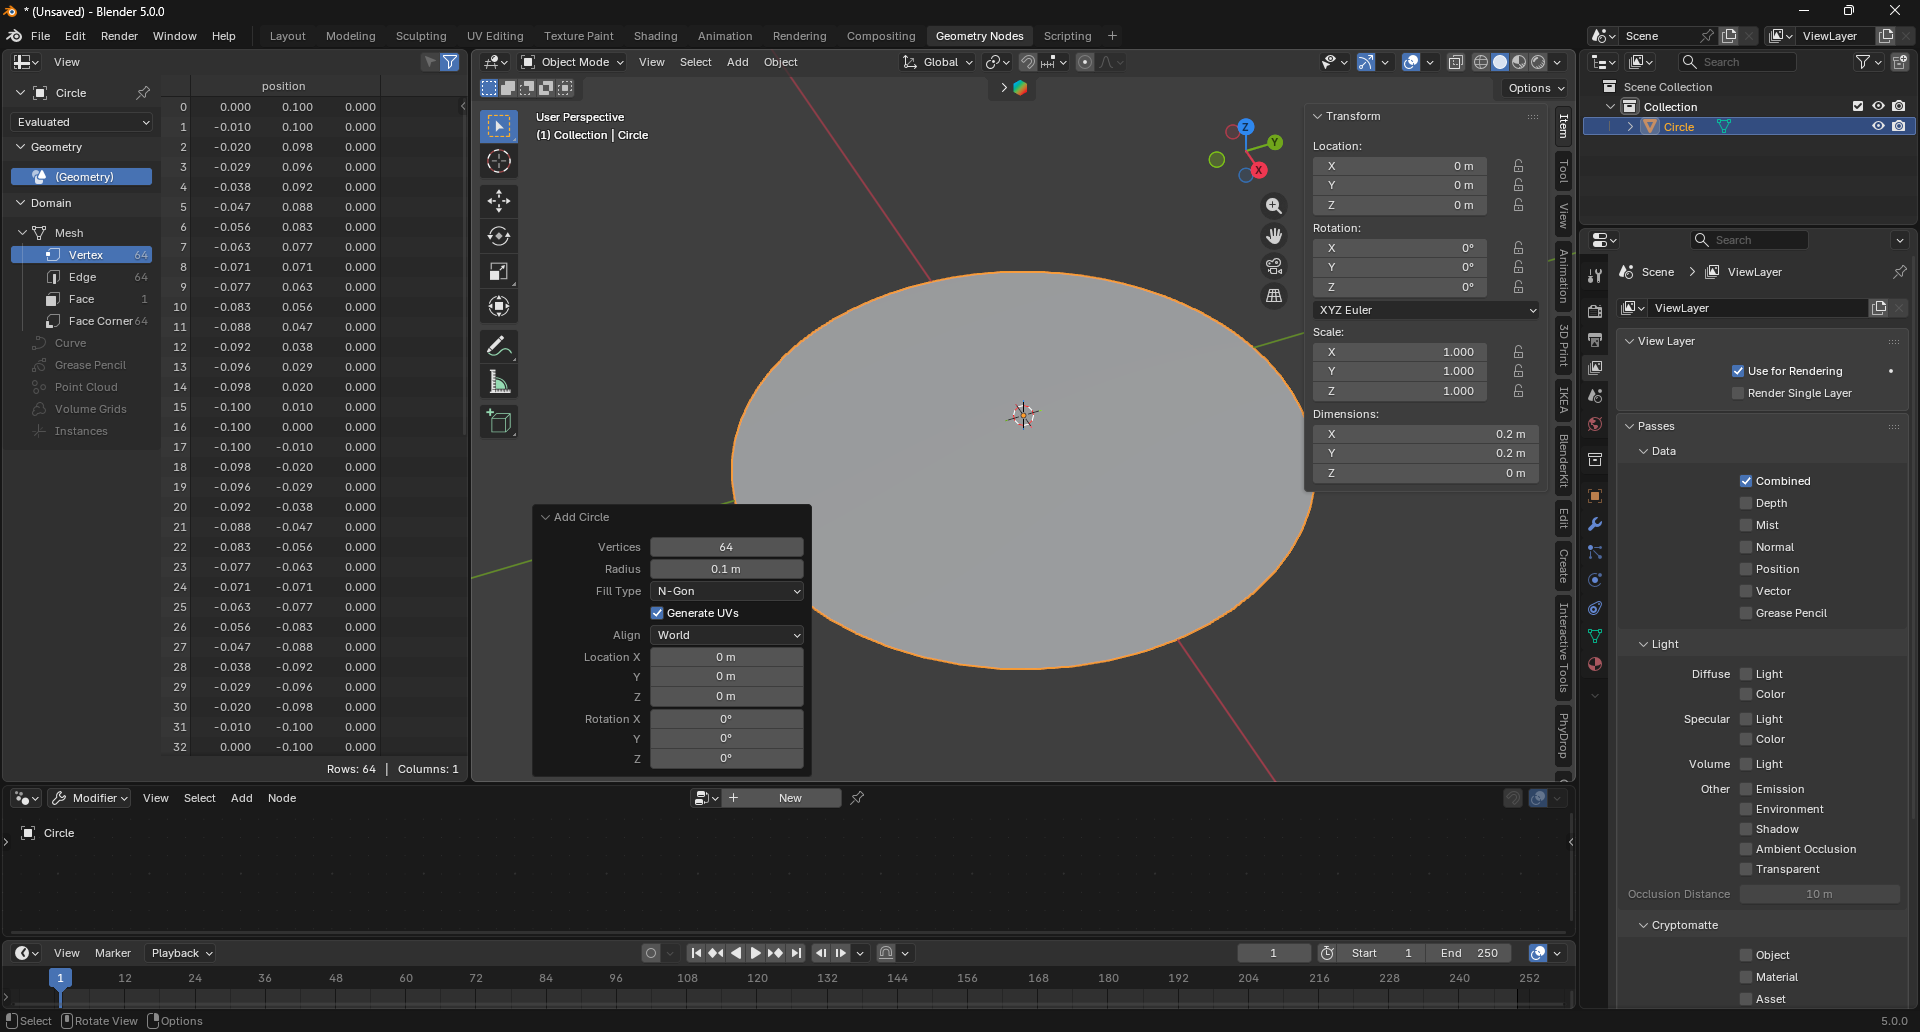Select the Cursor tool in viewport toolbar
The width and height of the screenshot is (1920, 1032).
[x=499, y=161]
